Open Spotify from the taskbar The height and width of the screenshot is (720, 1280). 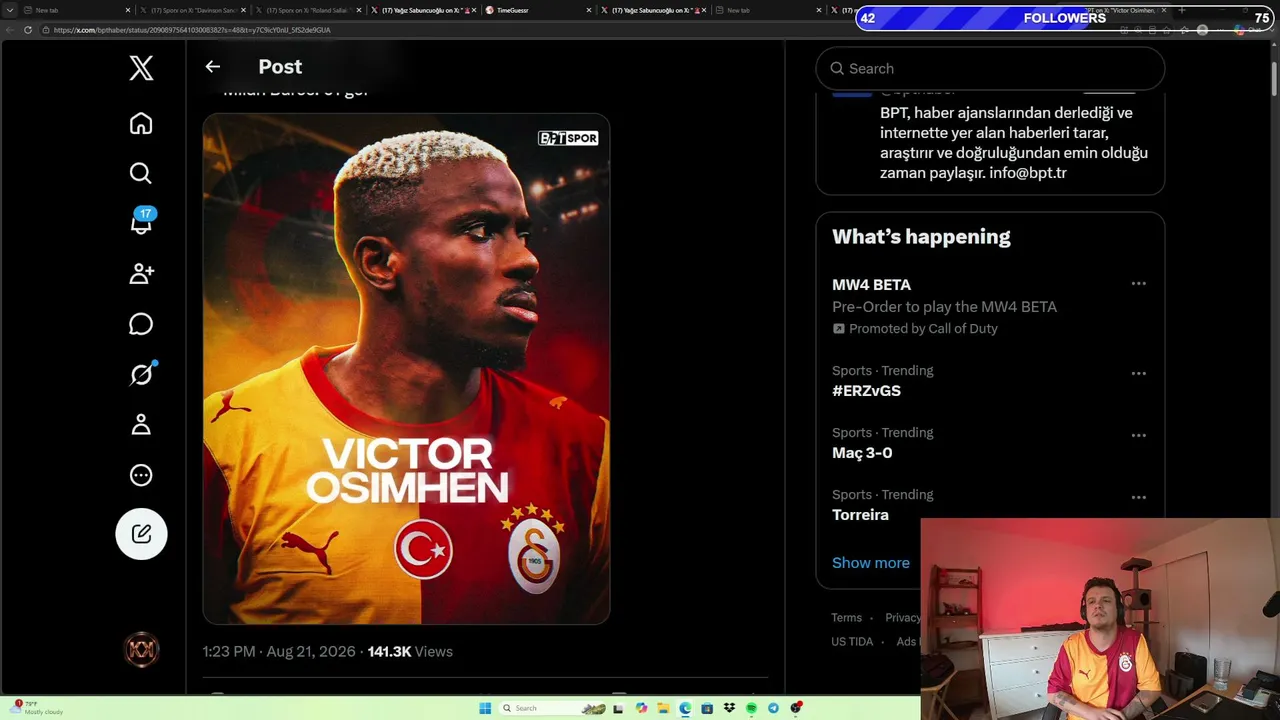[x=751, y=708]
